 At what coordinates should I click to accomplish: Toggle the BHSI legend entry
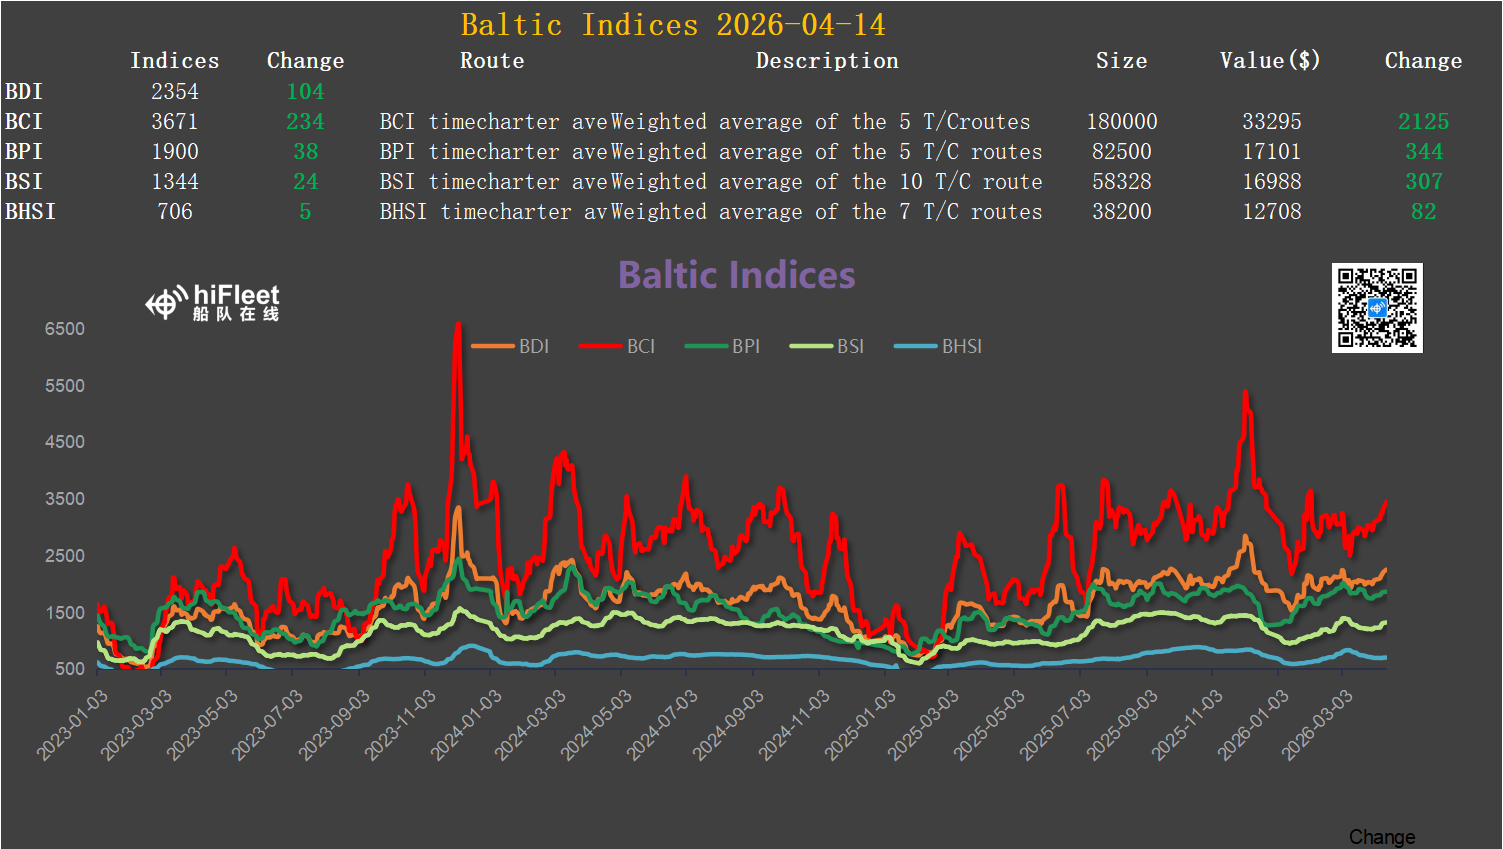pos(939,346)
